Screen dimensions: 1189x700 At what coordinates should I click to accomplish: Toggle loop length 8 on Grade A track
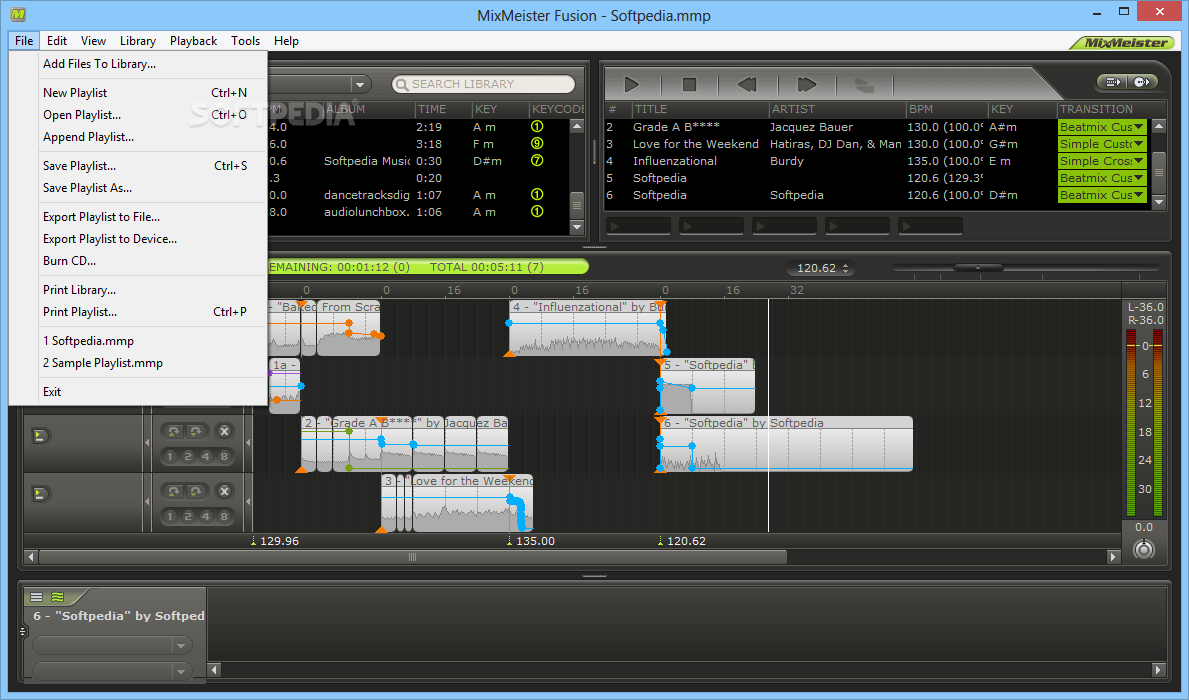click(224, 457)
